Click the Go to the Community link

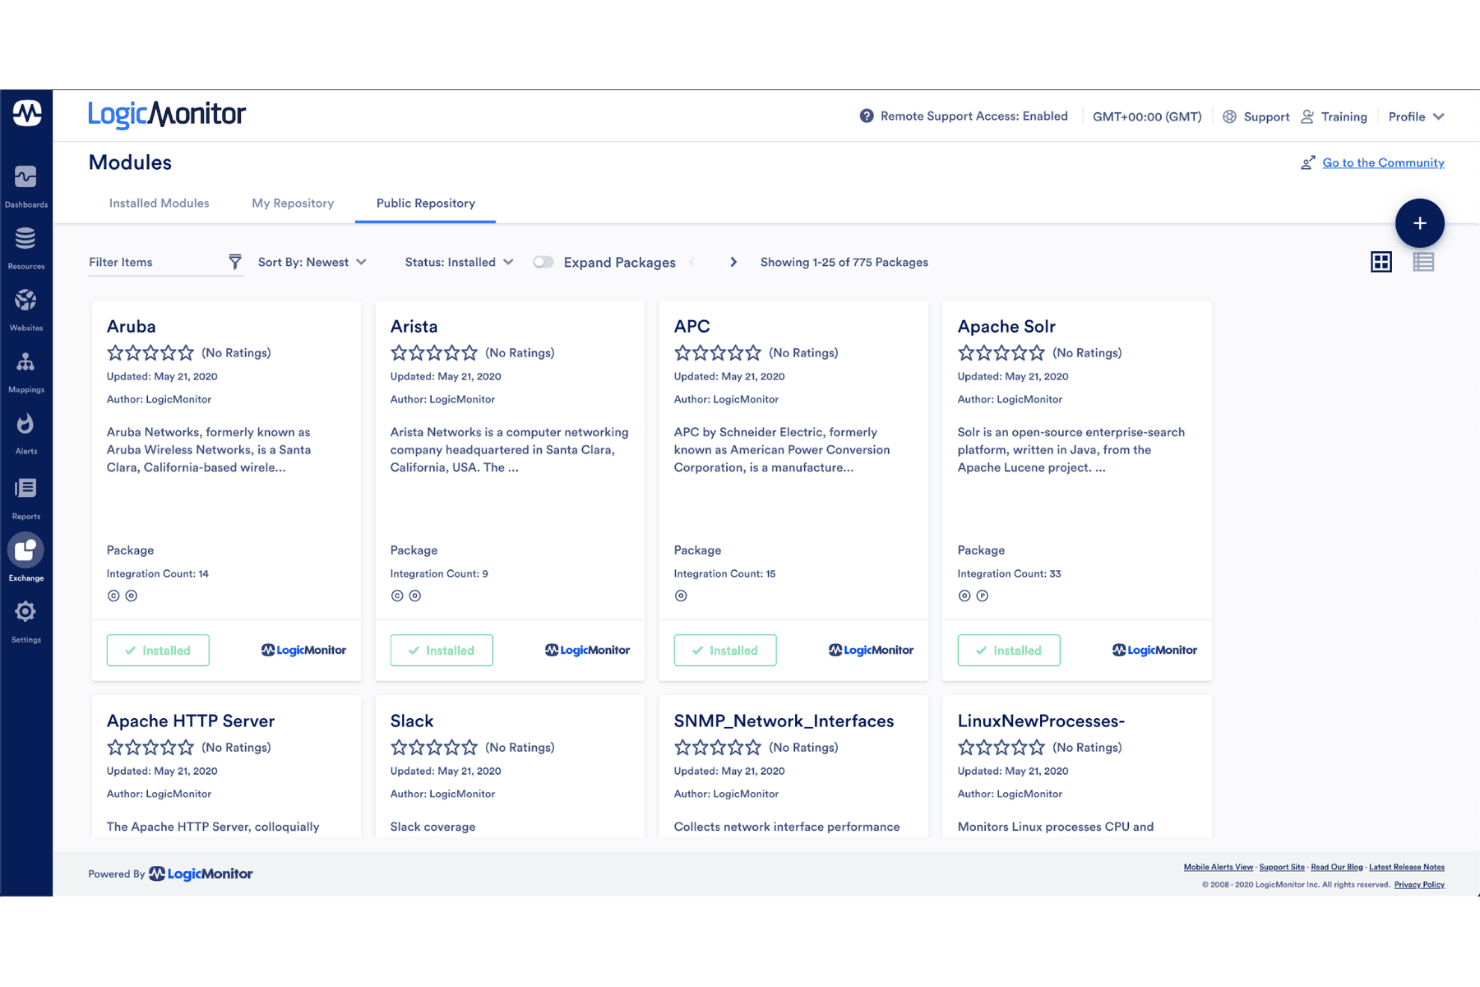(1383, 163)
